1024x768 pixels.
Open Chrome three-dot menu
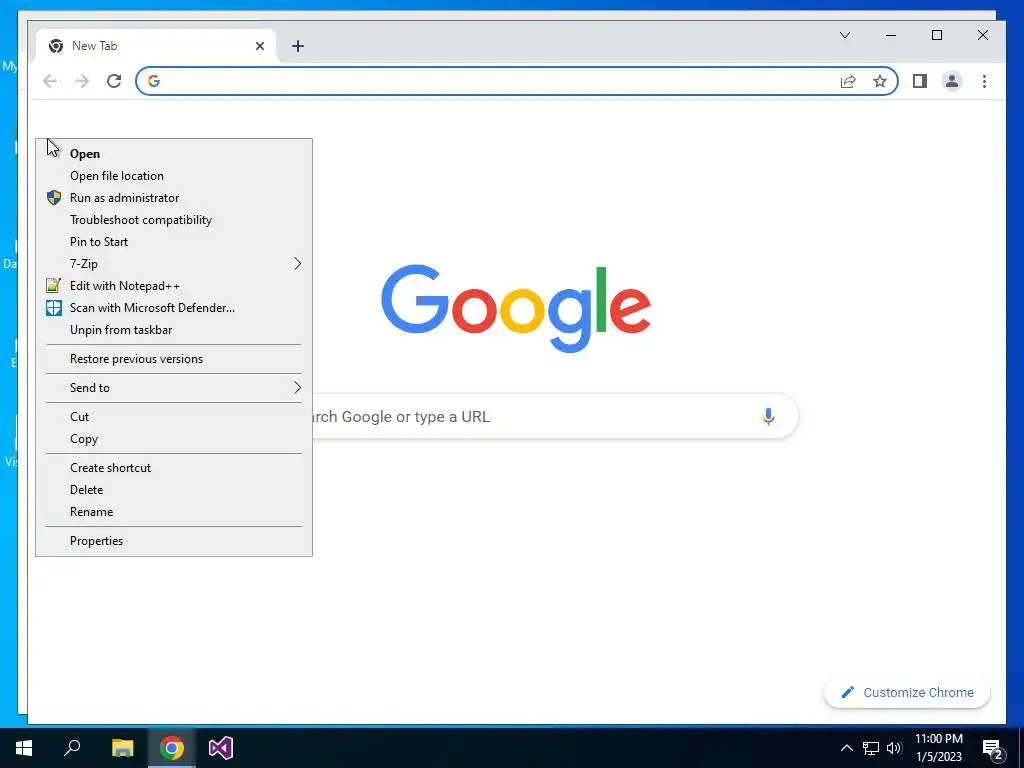(x=984, y=81)
